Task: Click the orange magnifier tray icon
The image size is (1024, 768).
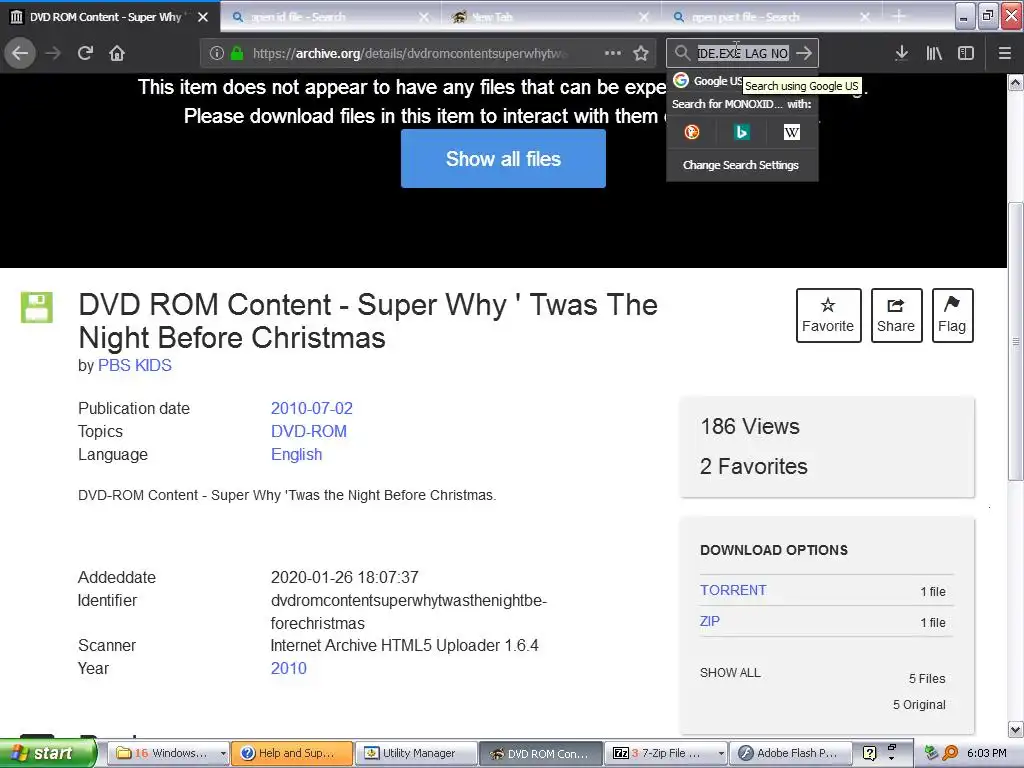Action: coord(951,753)
